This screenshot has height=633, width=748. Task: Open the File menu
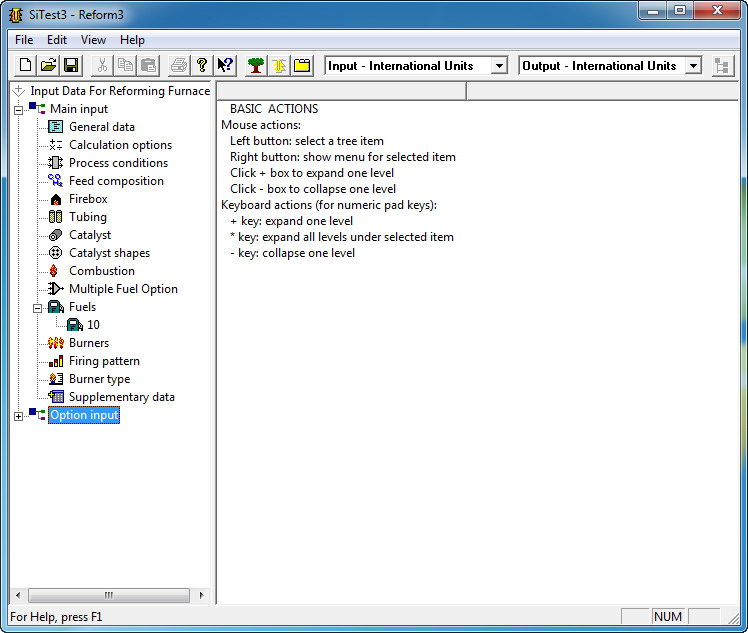point(24,40)
